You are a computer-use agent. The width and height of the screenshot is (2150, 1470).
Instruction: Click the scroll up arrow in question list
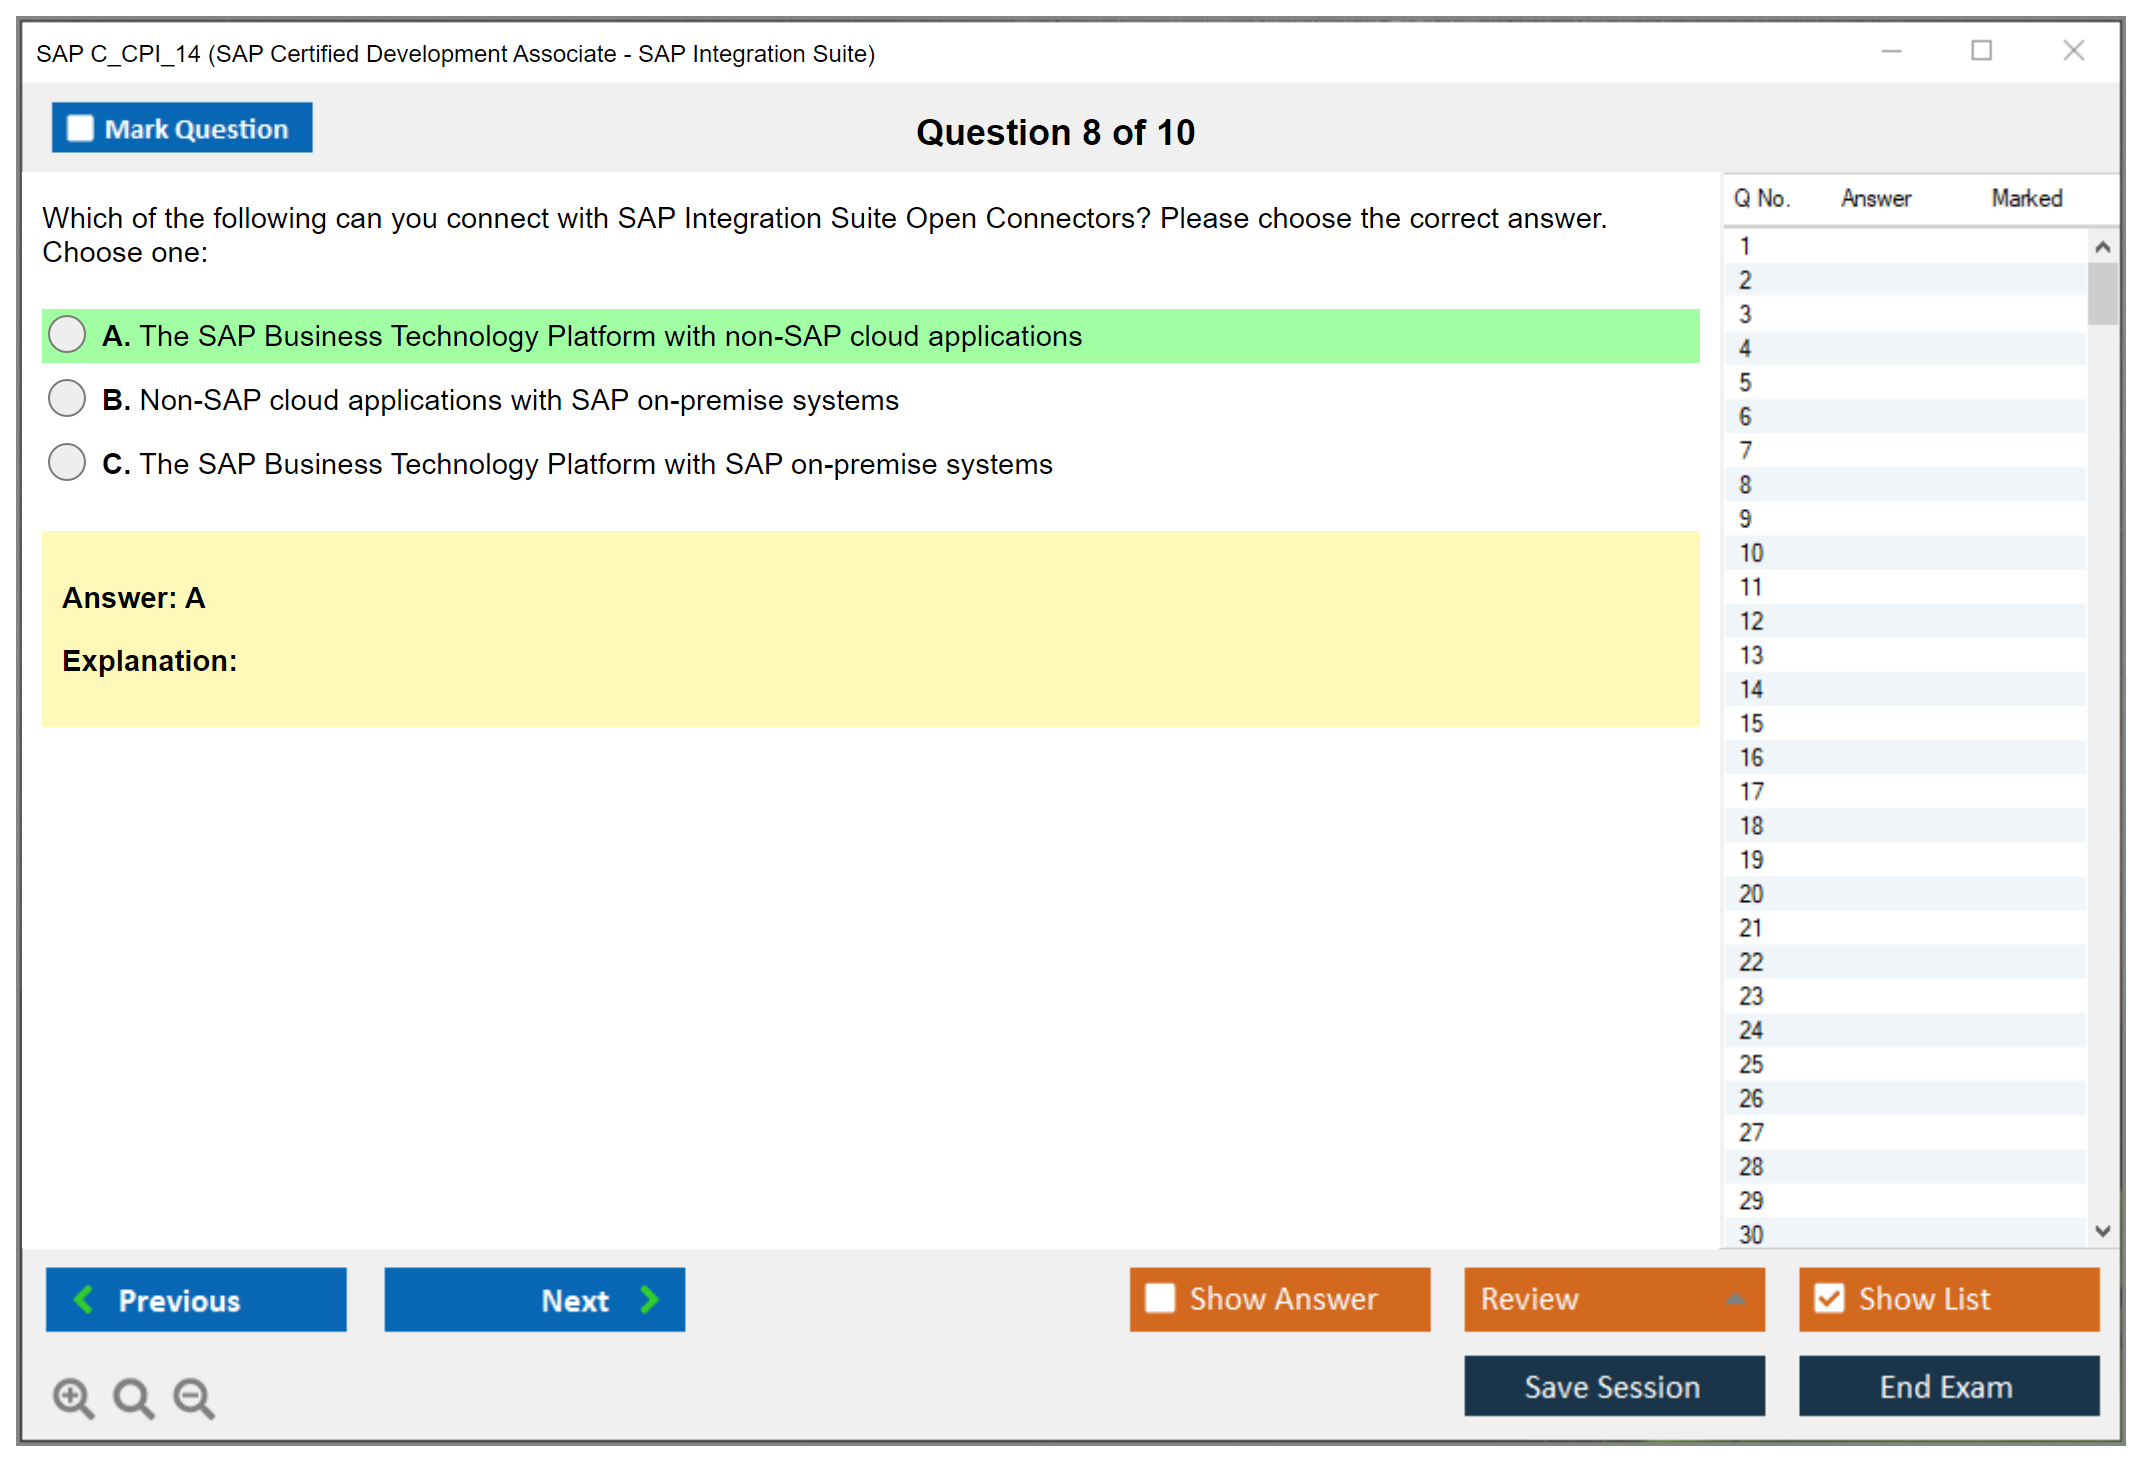point(2102,247)
